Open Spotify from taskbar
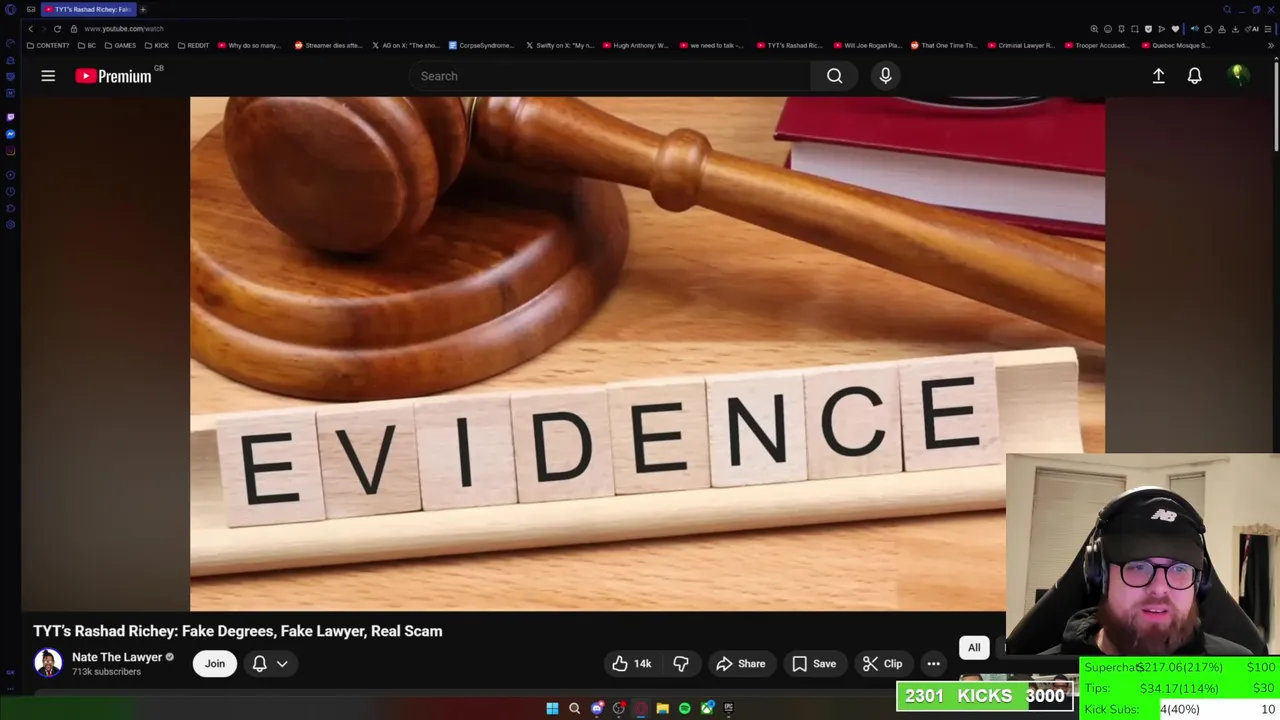This screenshot has height=720, width=1280. click(684, 708)
